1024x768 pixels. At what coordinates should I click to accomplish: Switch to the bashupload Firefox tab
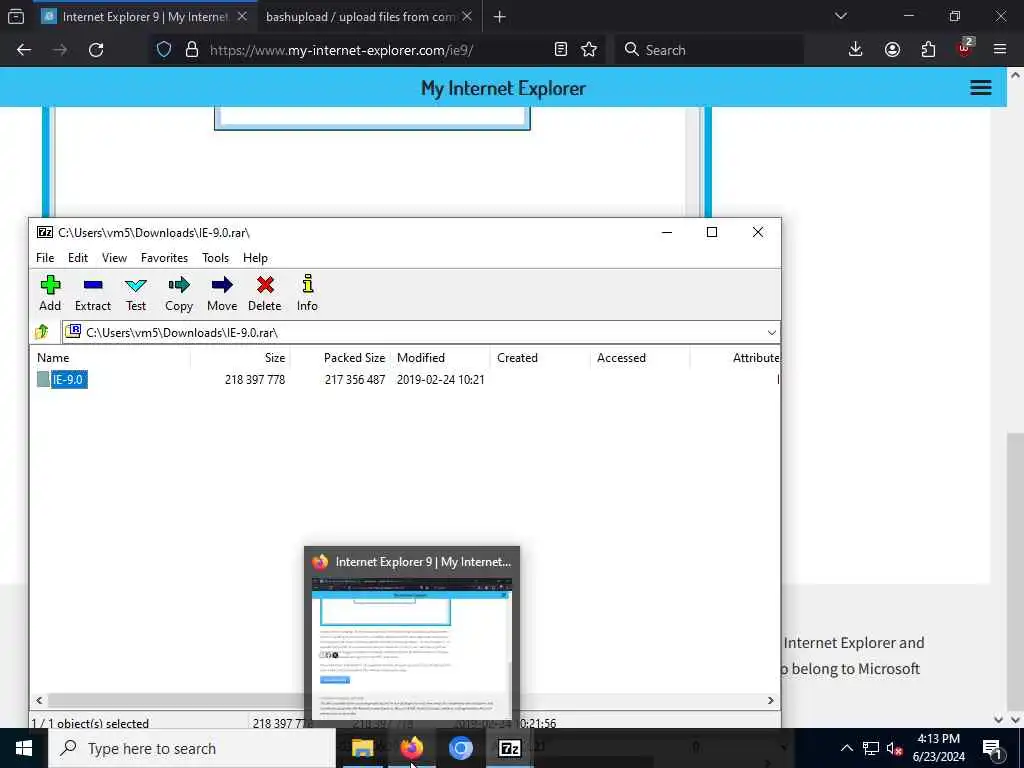[360, 17]
